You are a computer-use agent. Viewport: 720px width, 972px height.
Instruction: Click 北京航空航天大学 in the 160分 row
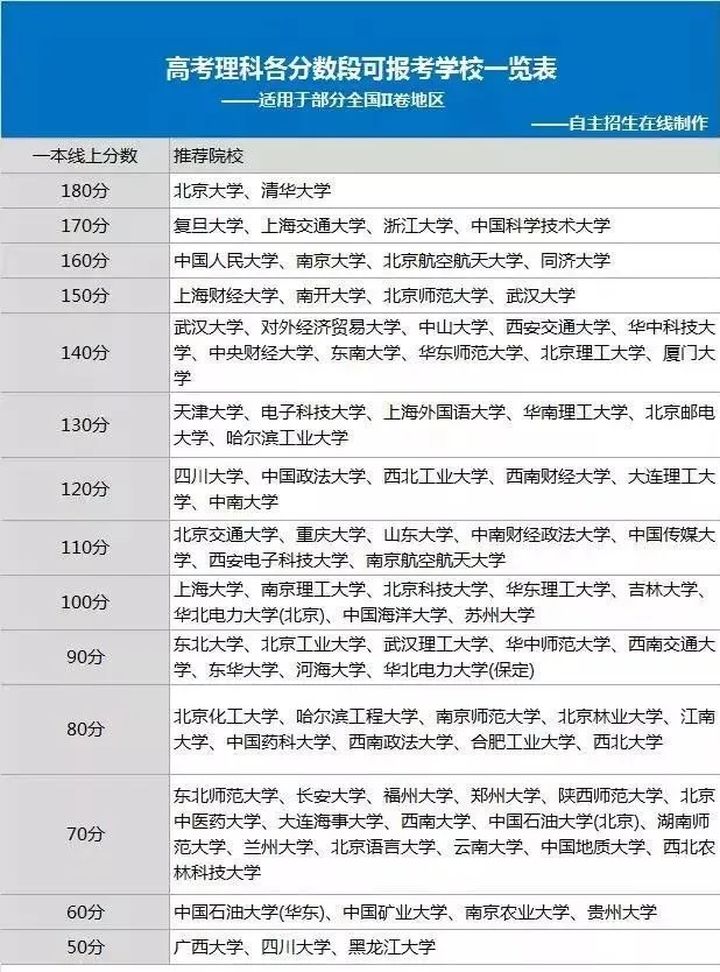(453, 260)
